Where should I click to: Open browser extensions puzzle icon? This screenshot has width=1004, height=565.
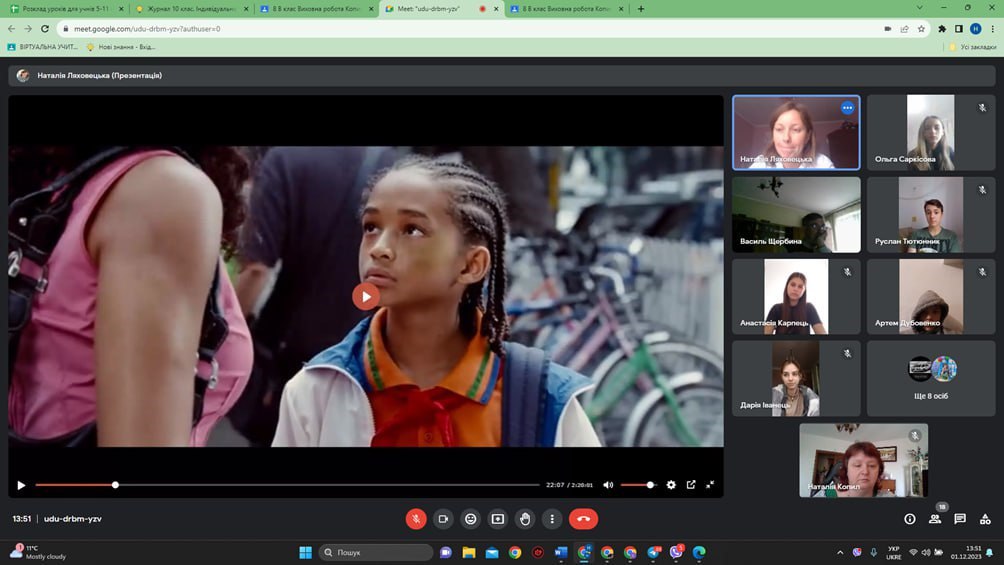coord(942,29)
